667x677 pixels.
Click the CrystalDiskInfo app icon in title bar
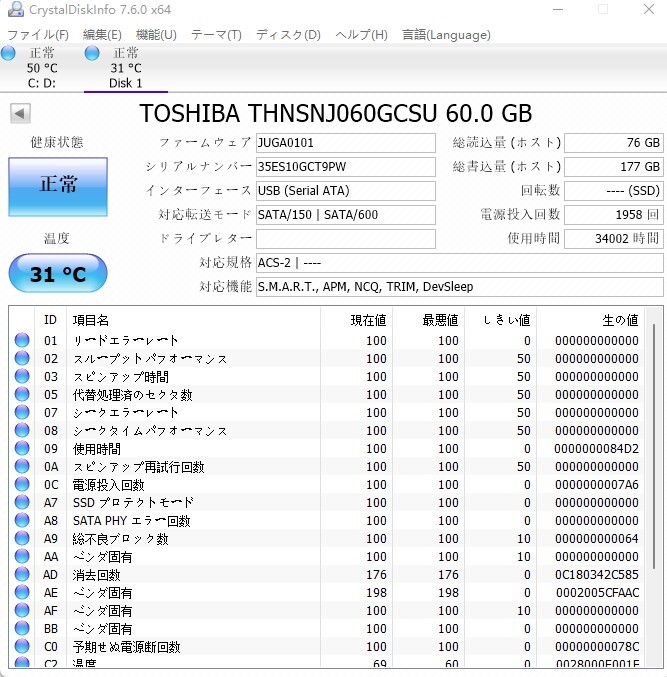pyautogui.click(x=10, y=10)
